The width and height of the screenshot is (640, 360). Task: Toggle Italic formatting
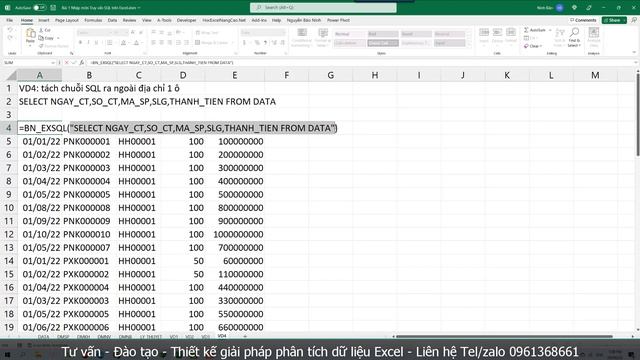click(x=88, y=42)
